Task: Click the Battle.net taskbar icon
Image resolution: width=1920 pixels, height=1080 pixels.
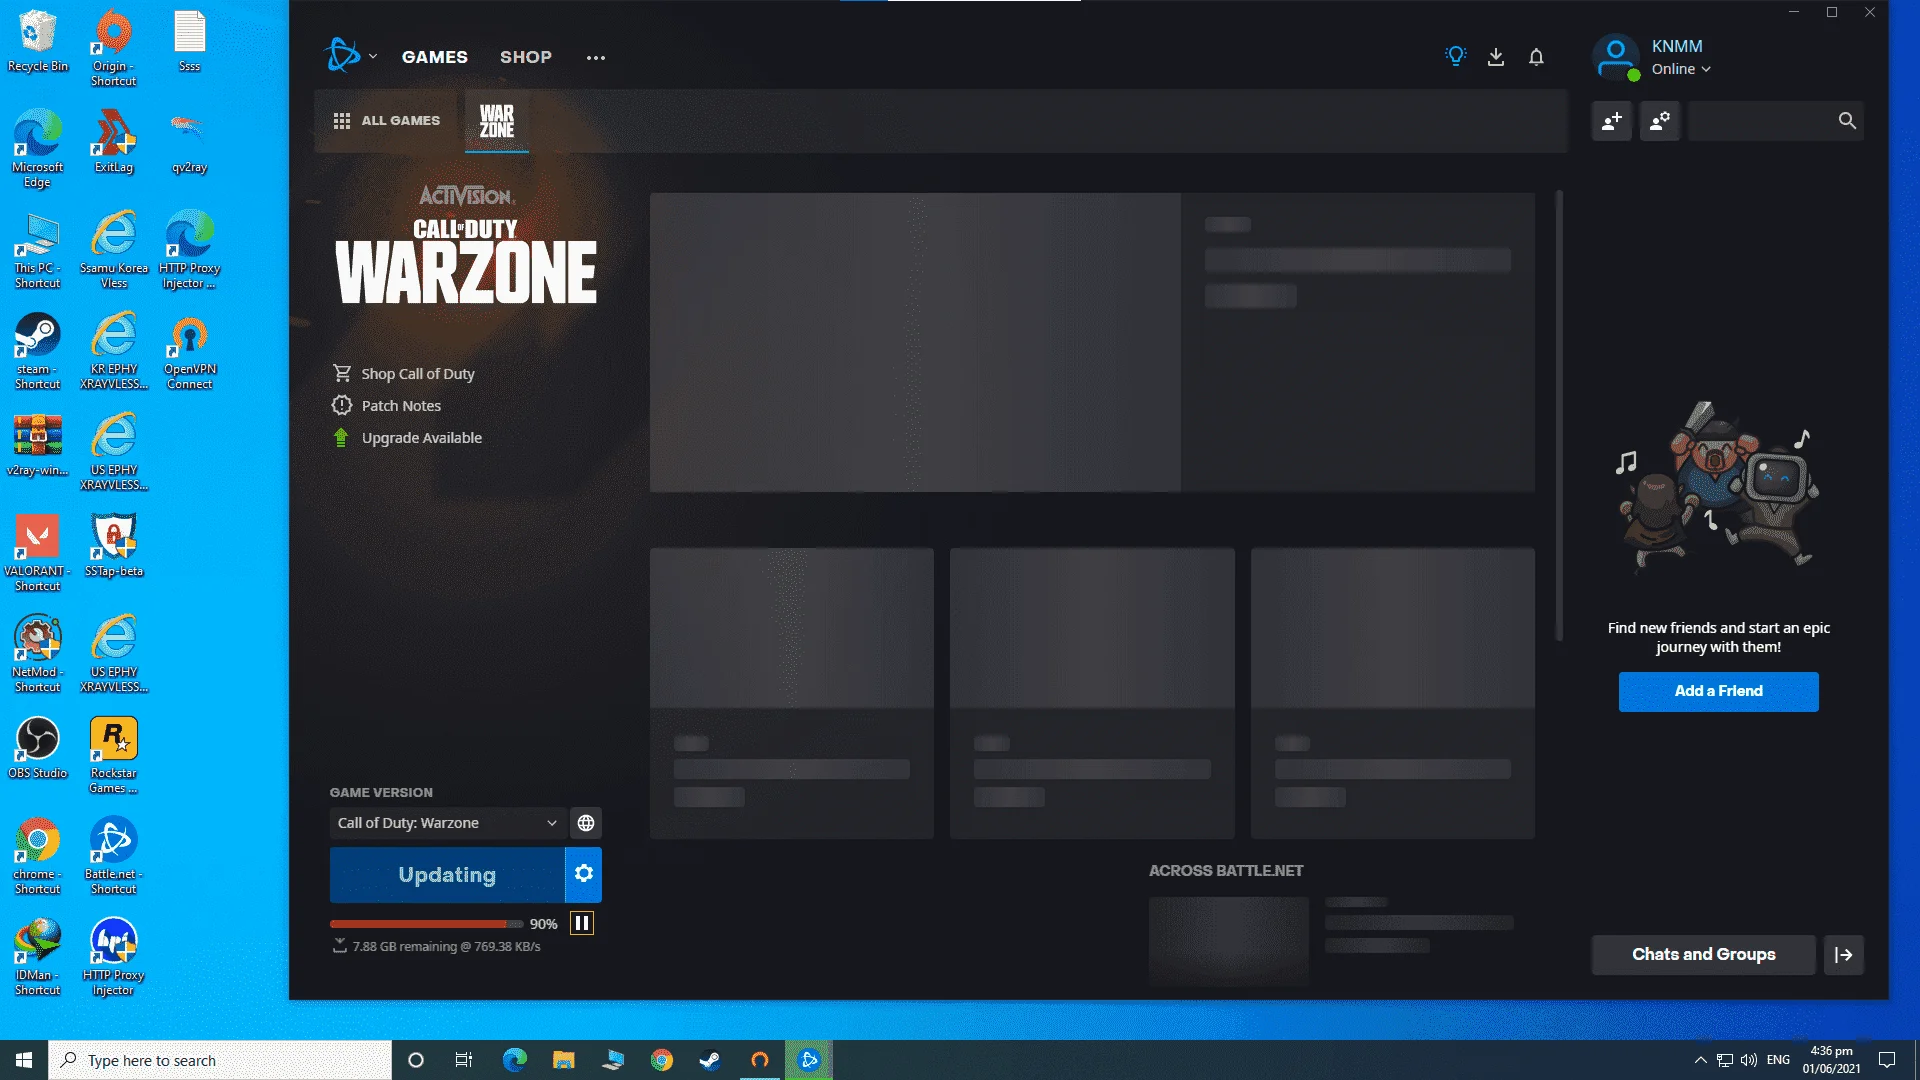Action: (x=809, y=1060)
